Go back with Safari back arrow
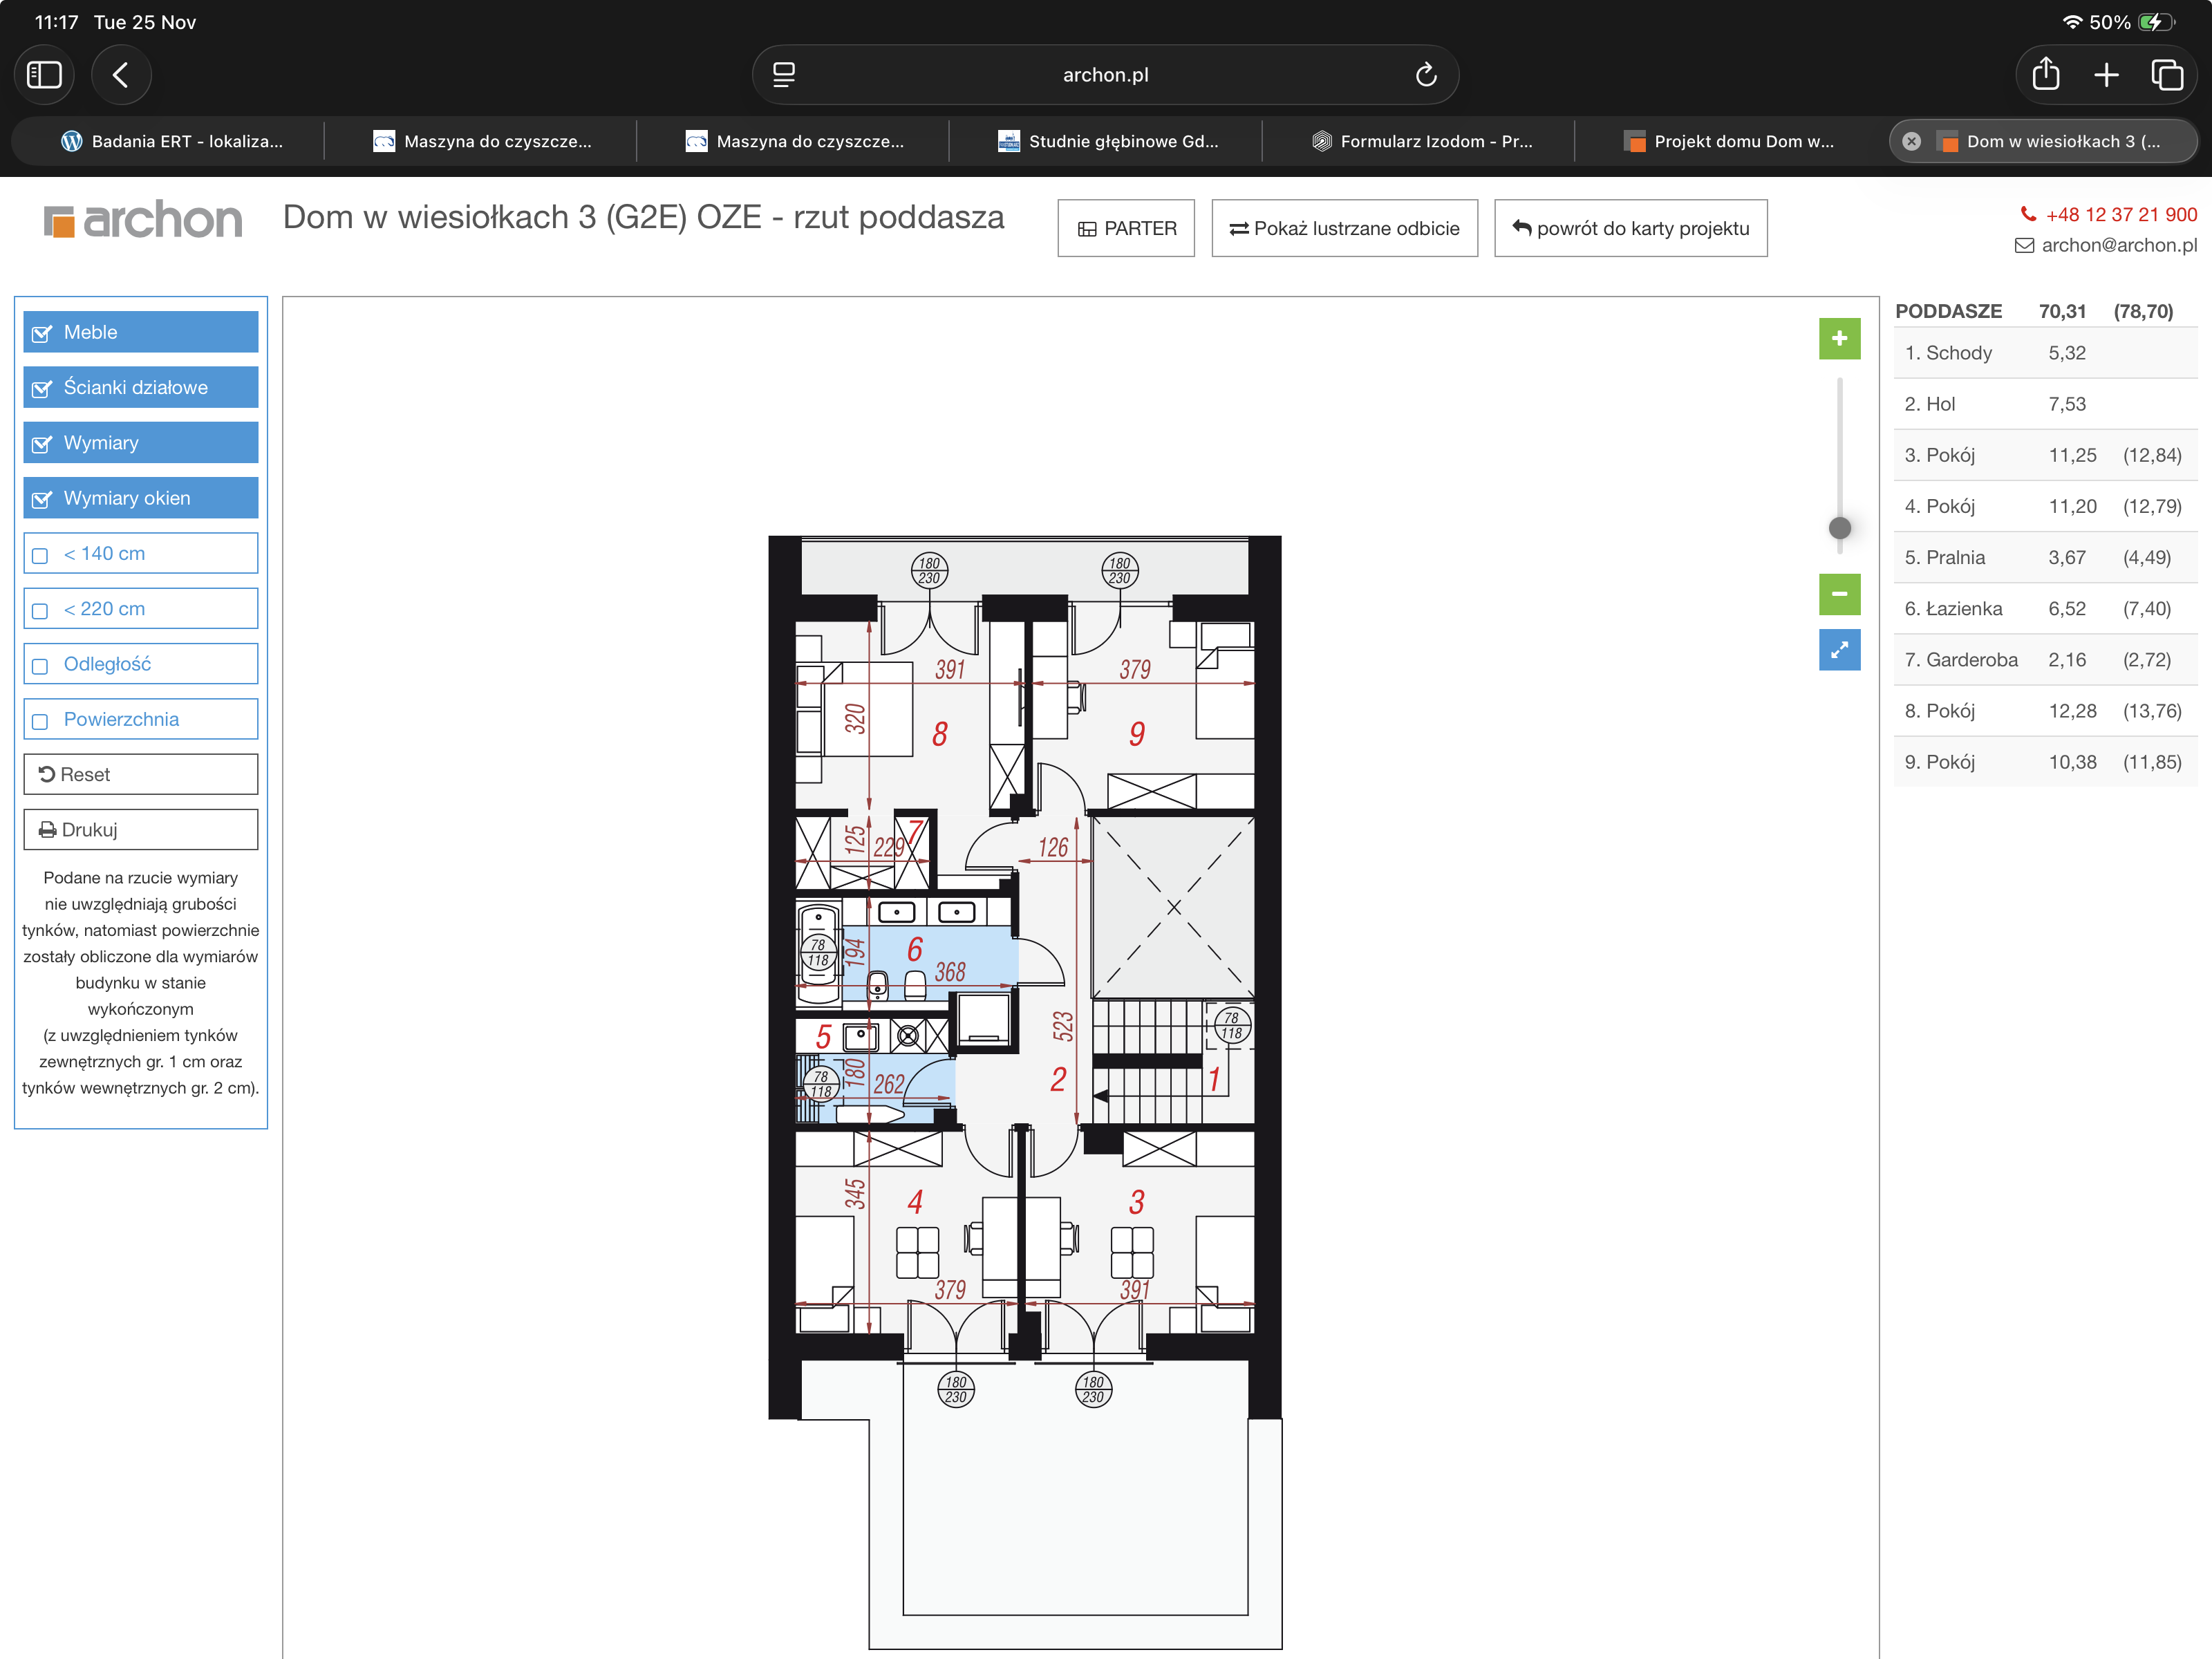 click(x=121, y=75)
